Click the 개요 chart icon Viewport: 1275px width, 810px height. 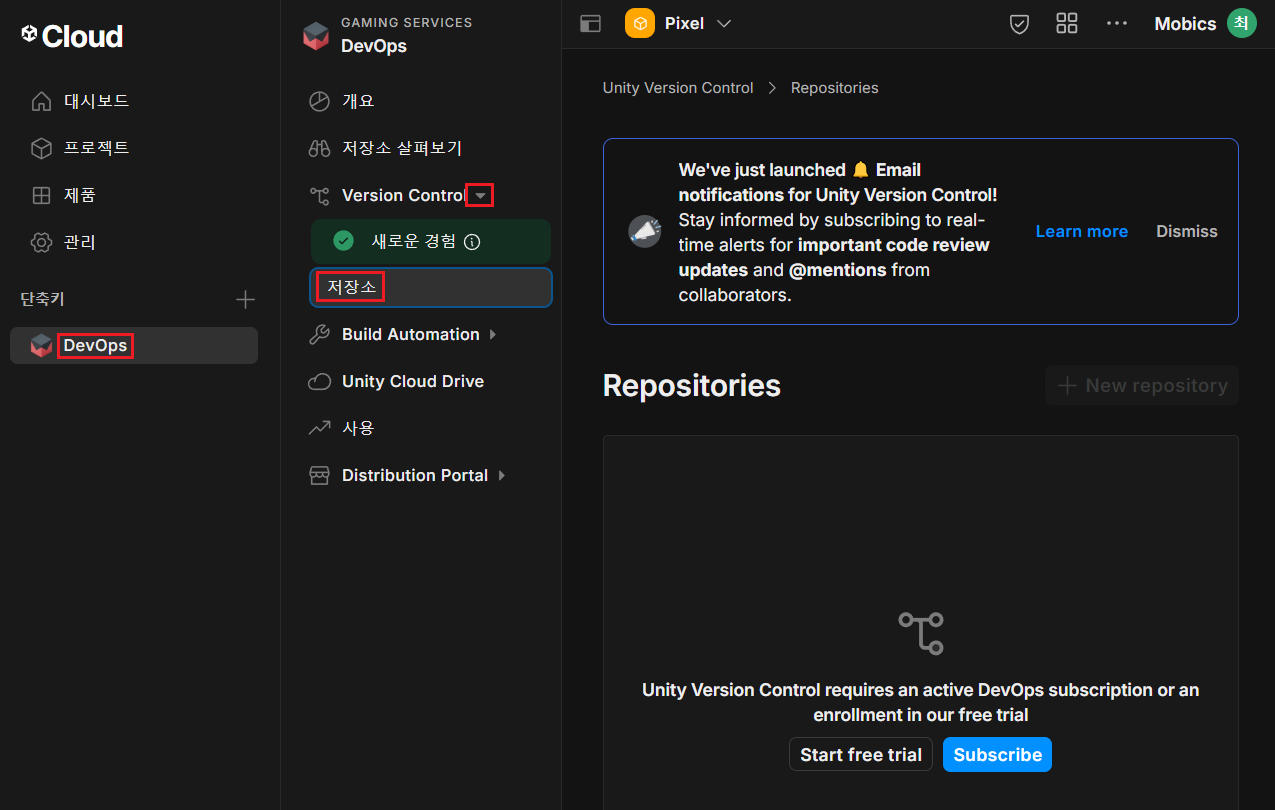click(x=319, y=101)
